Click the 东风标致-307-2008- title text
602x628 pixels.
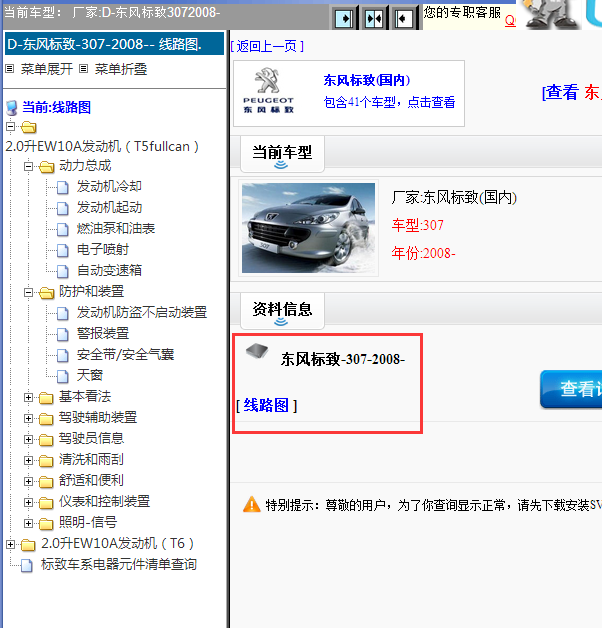pos(343,359)
